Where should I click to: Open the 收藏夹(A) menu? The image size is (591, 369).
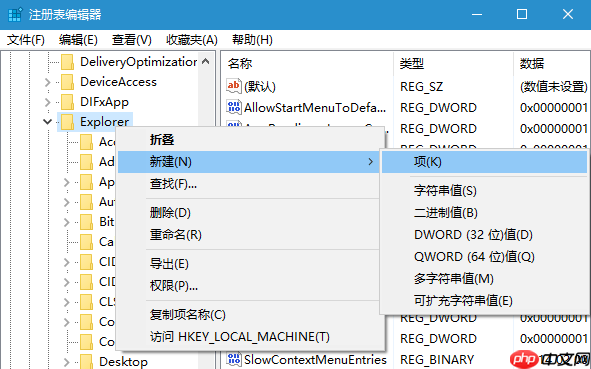(192, 40)
